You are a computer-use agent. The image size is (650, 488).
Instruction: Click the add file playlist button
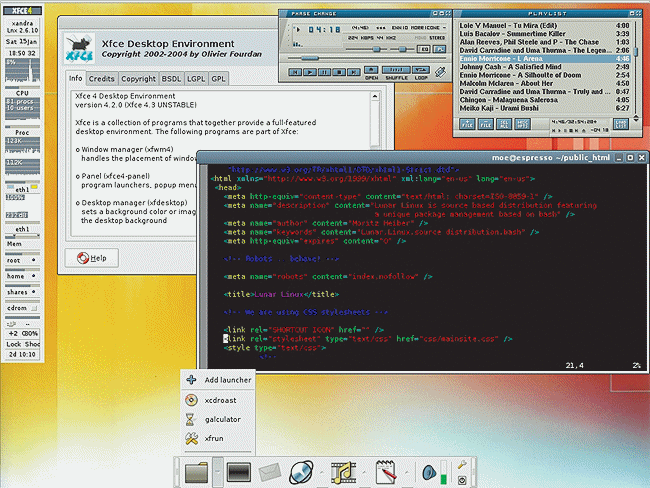point(467,124)
